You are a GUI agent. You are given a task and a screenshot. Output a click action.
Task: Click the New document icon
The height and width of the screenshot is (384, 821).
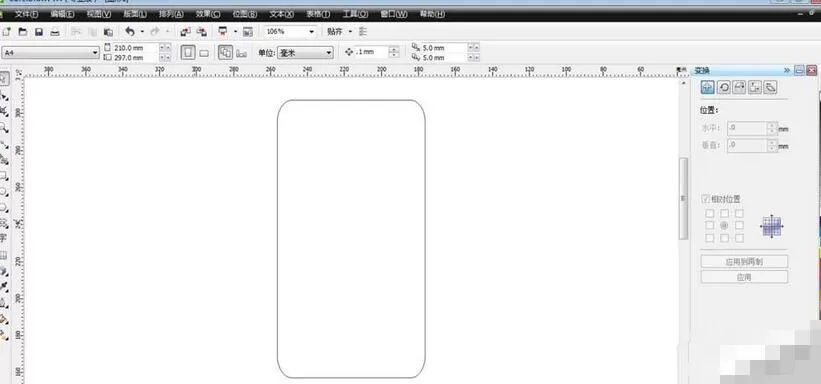point(7,32)
